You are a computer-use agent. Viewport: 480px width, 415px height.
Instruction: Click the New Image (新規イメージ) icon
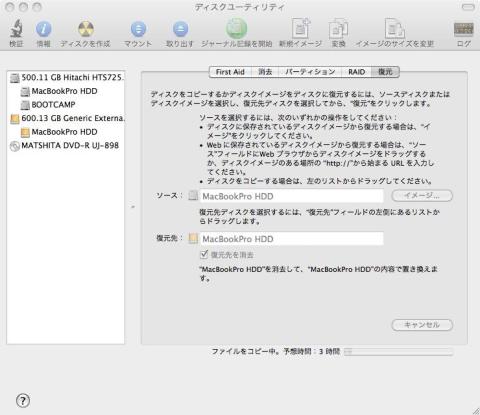[x=301, y=29]
